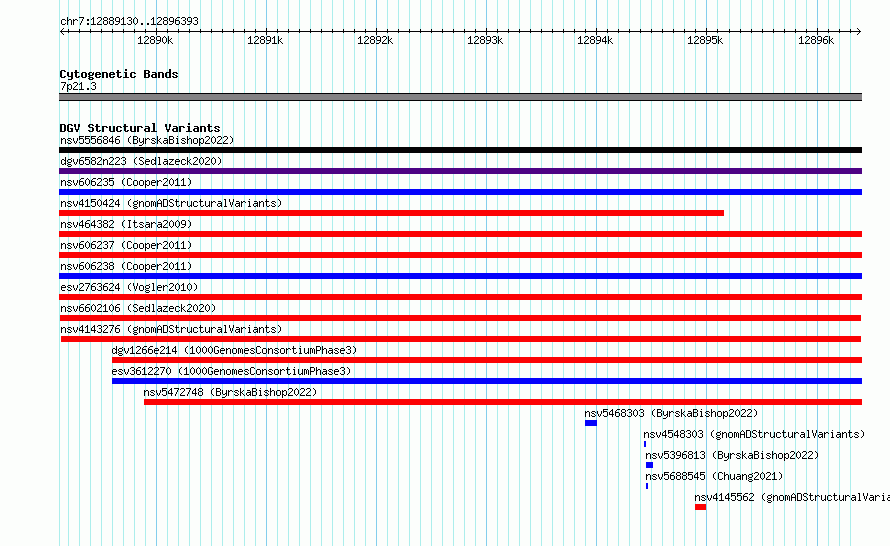Open nsv4548303 (gnomADStructuralVariants) label
This screenshot has width=890, height=546.
click(754, 434)
